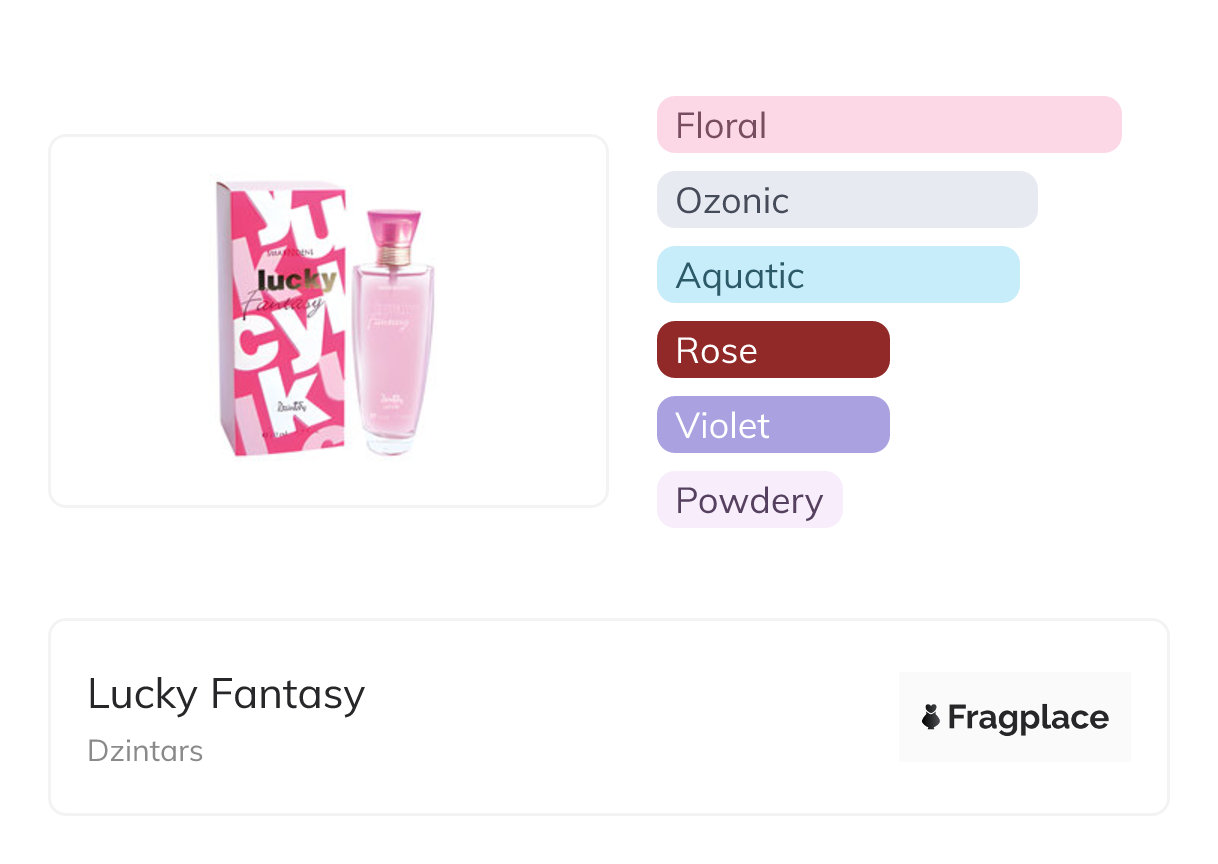Click the Dzintars logo on the box
This screenshot has width=1218, height=864.
pos(292,410)
